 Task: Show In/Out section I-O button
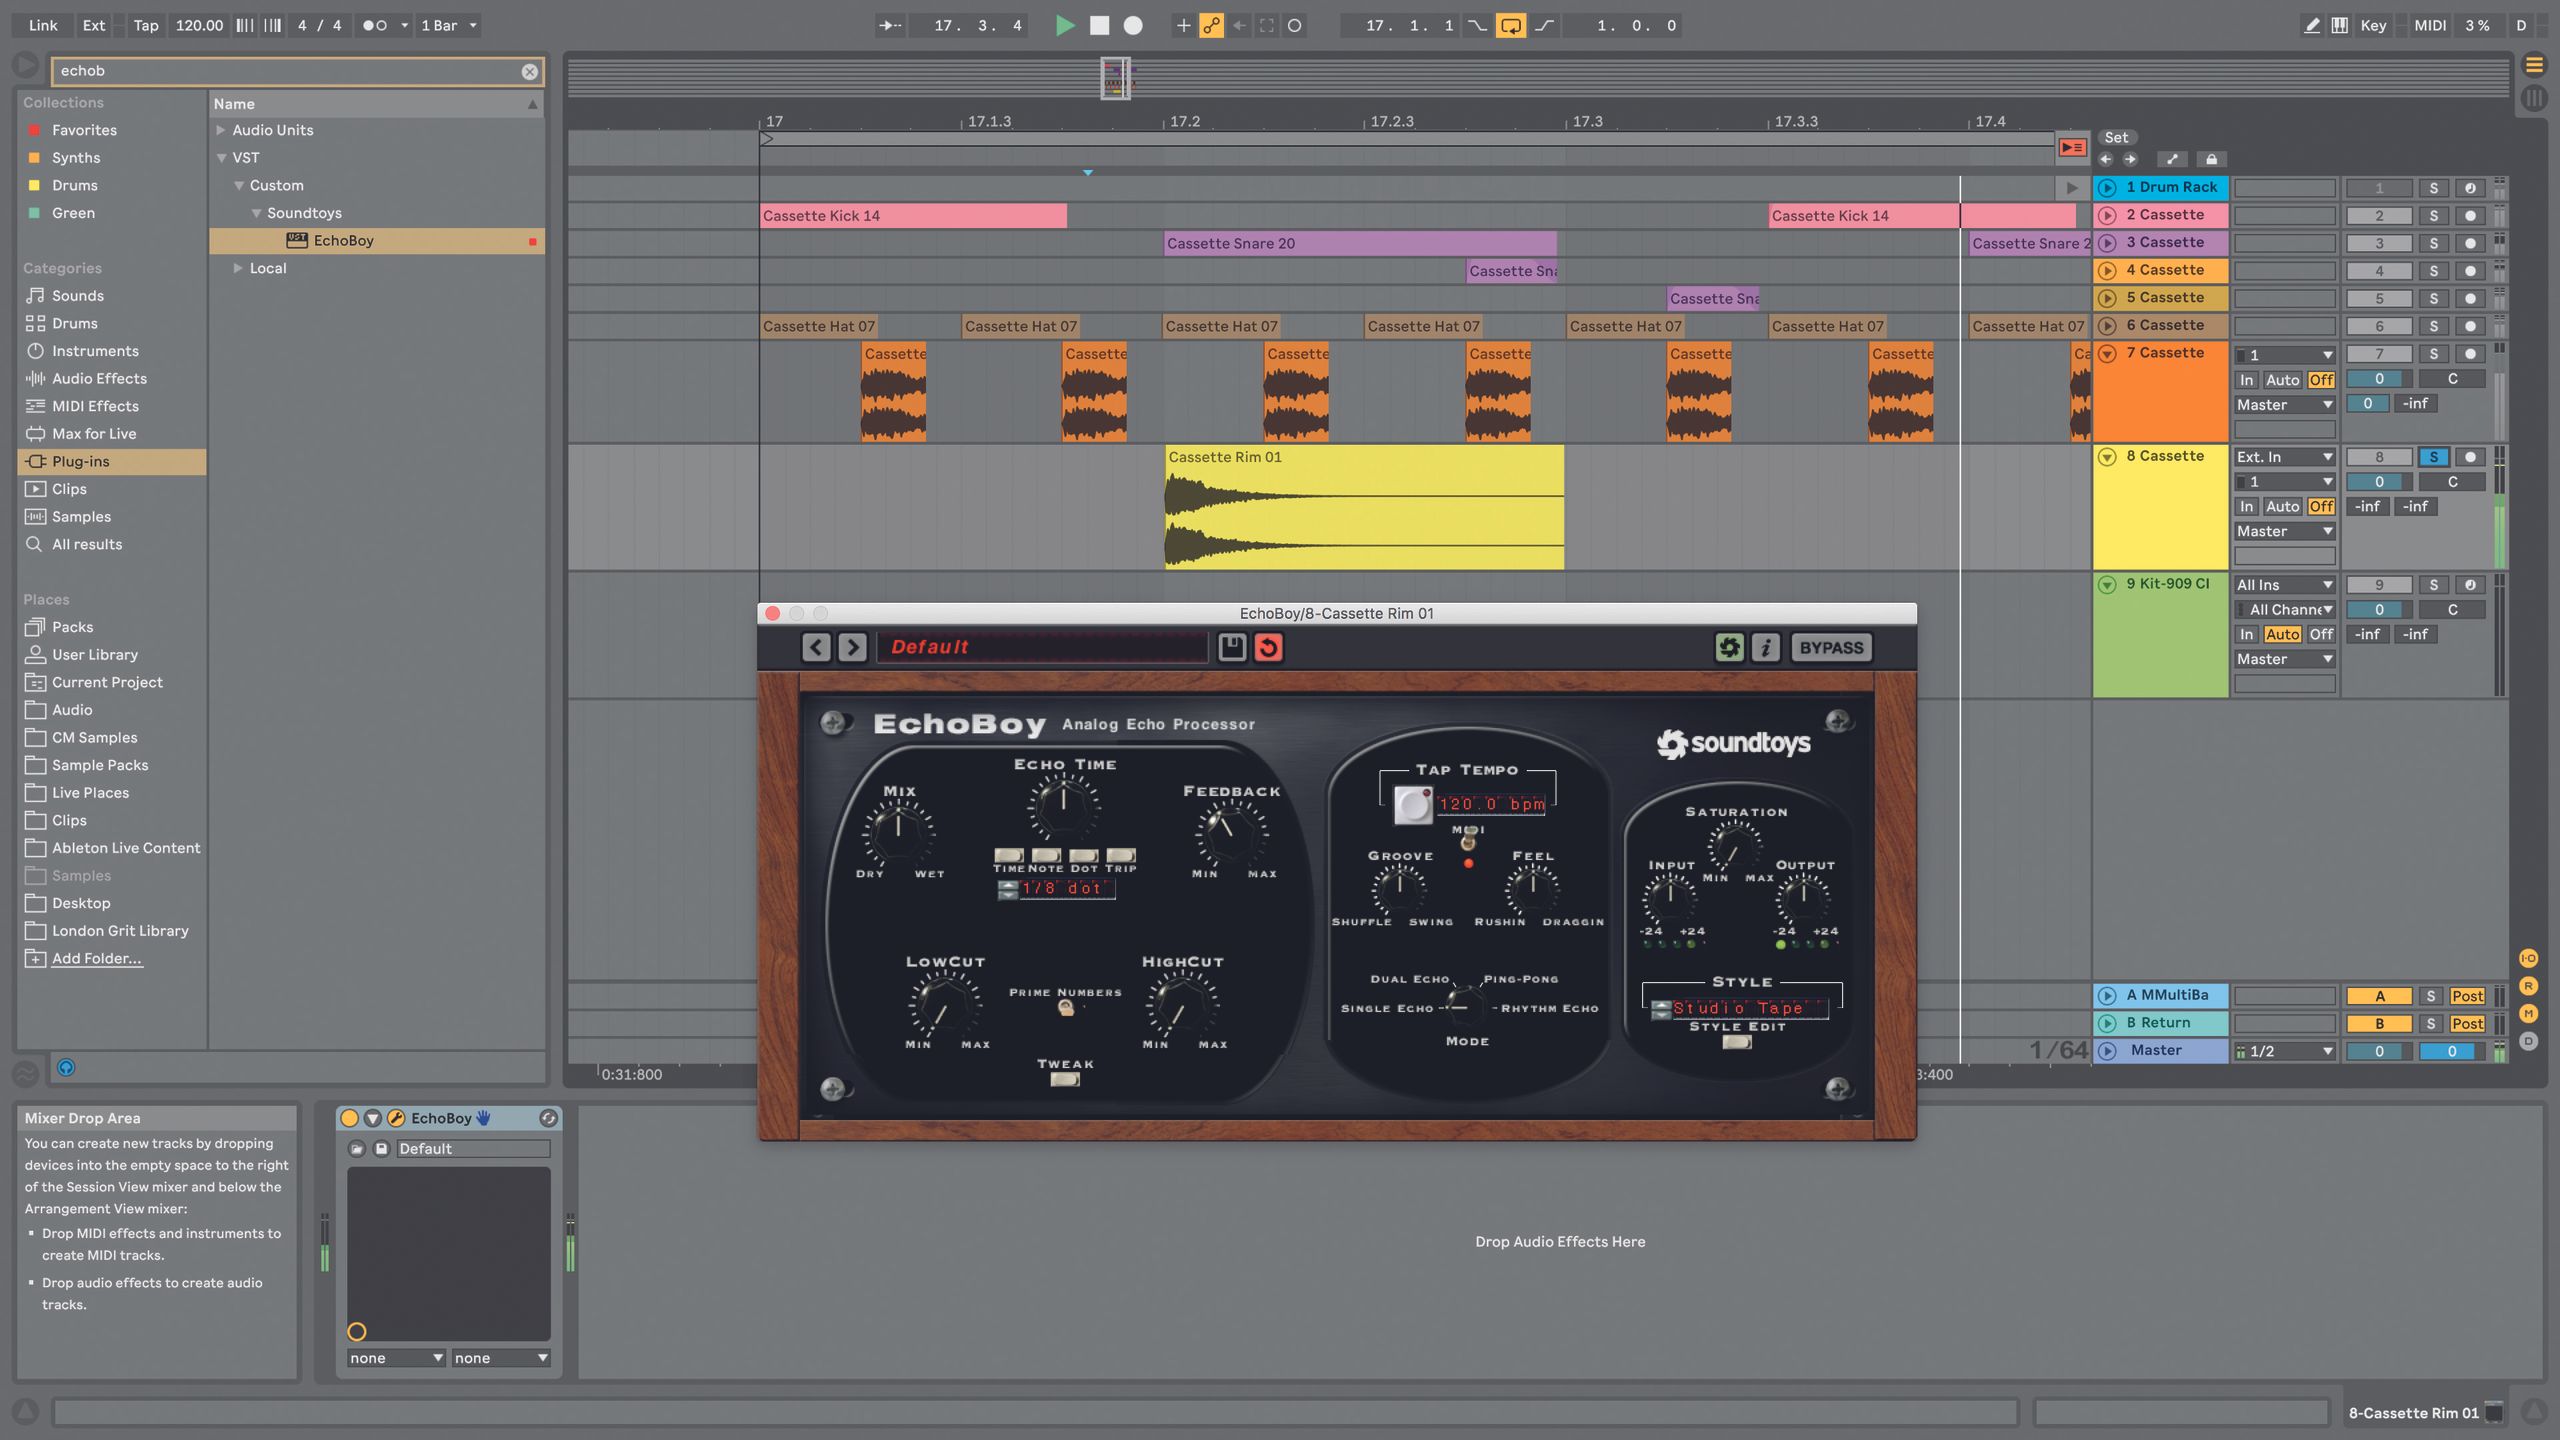point(2528,958)
